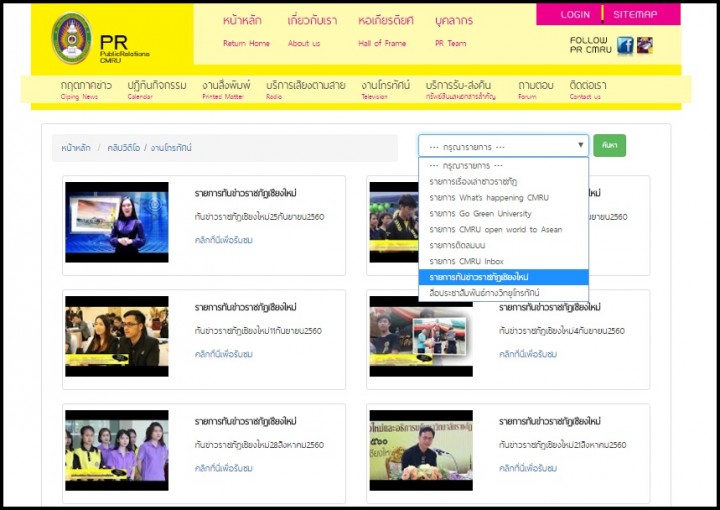The image size is (720, 510).
Task: Select รายการ CMRU Inbox option
Action: 503,261
